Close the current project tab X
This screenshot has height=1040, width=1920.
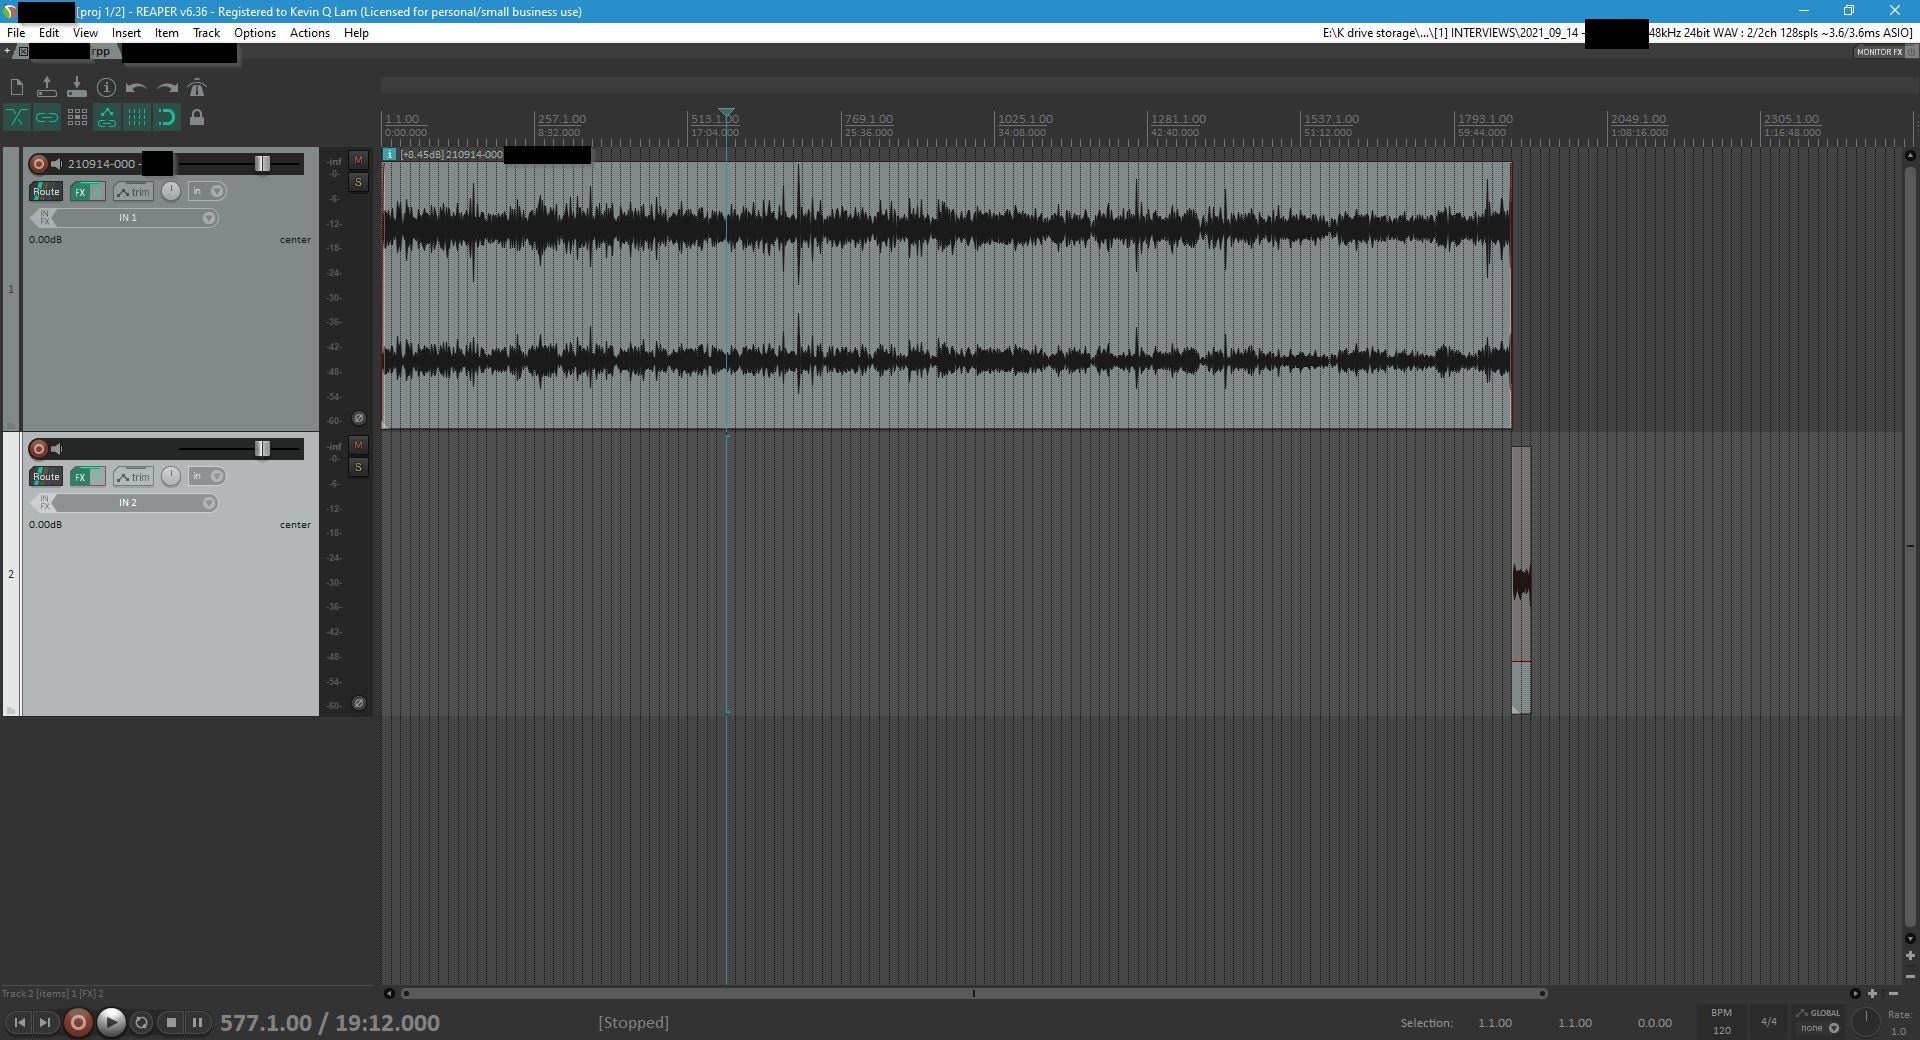(23, 51)
